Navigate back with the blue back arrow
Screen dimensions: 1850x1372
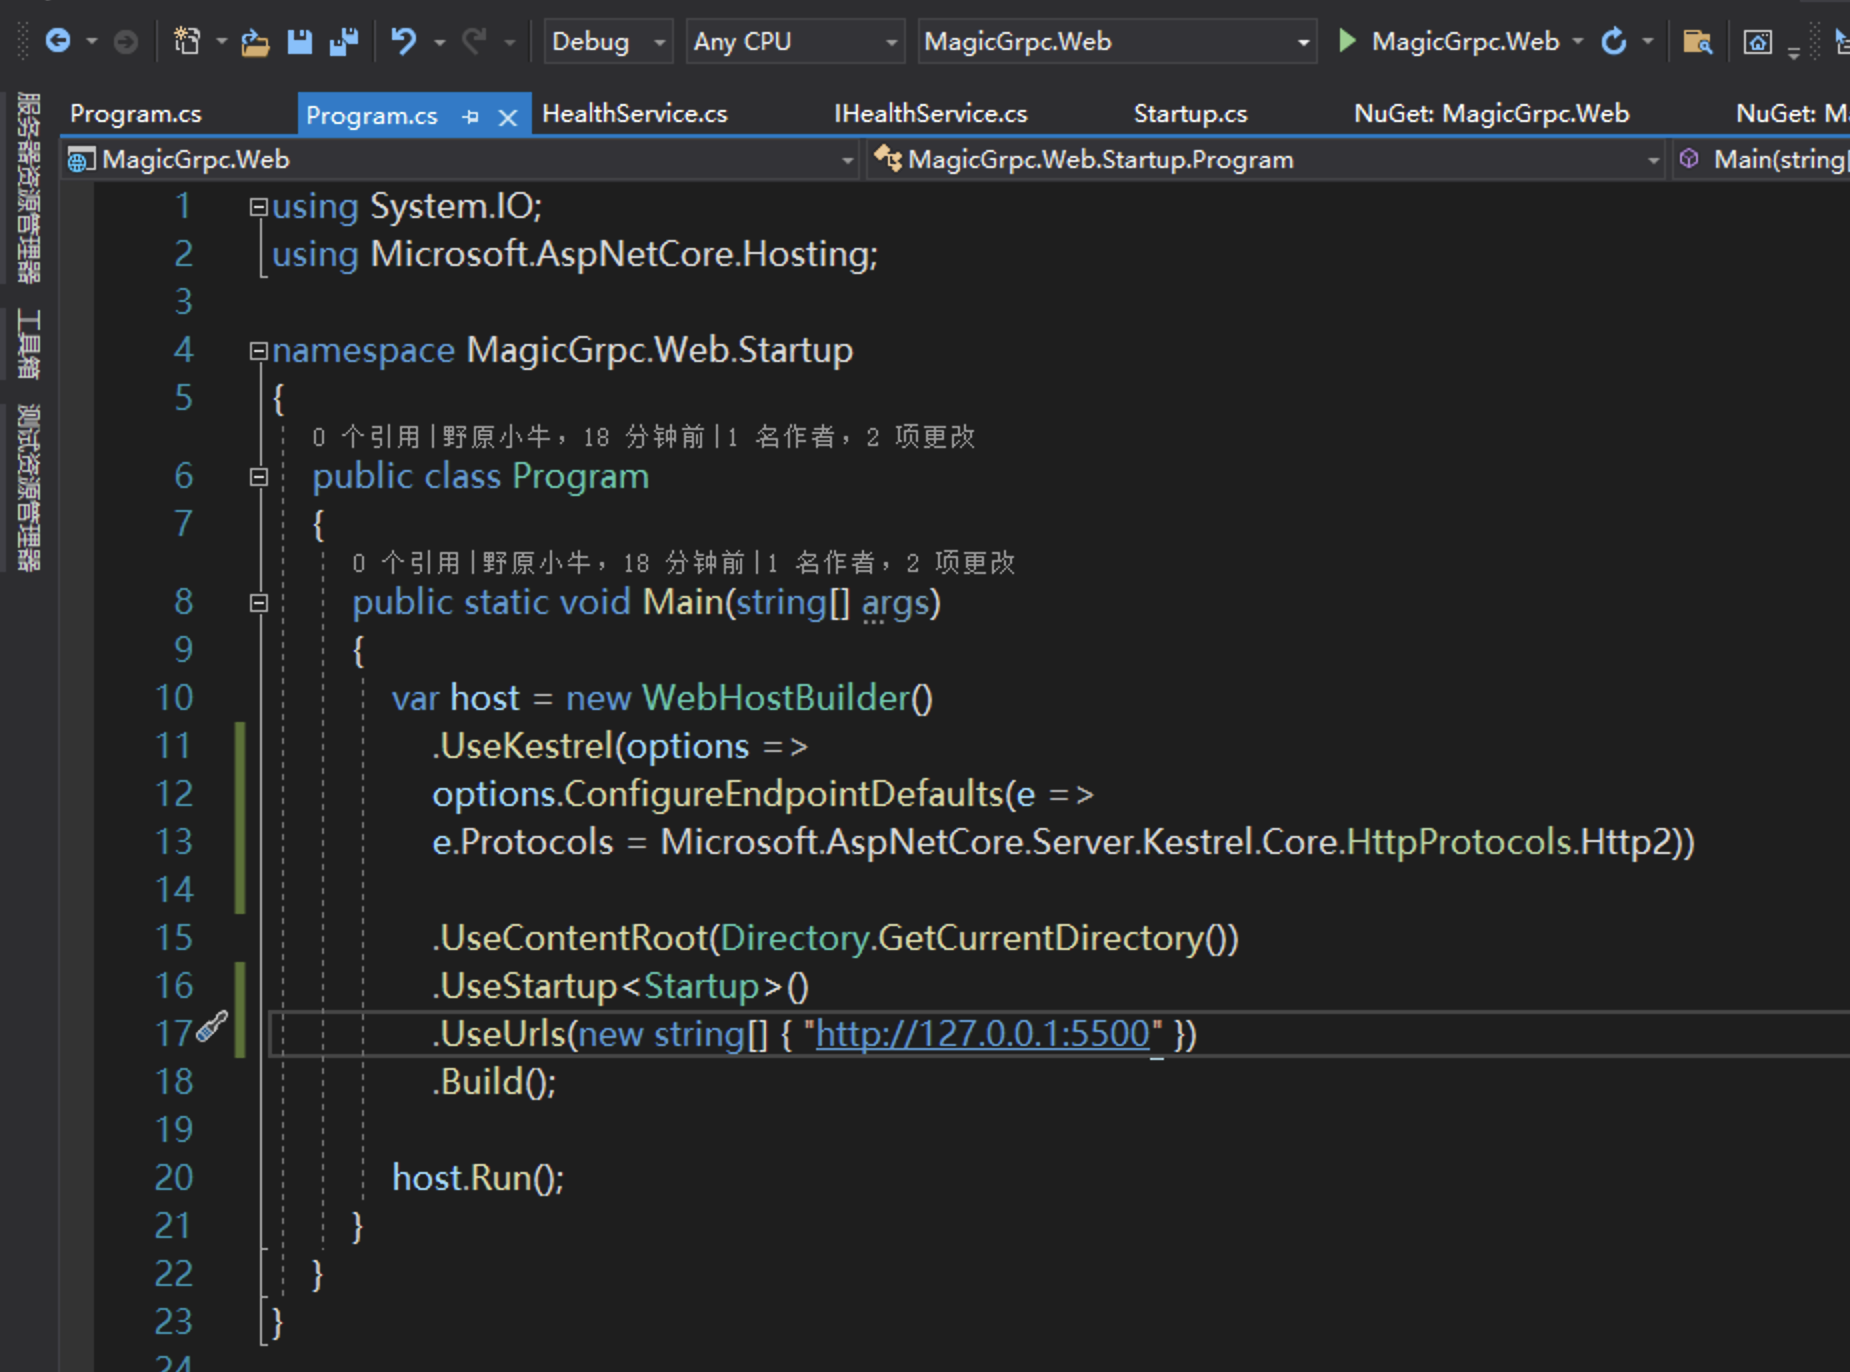pos(60,41)
